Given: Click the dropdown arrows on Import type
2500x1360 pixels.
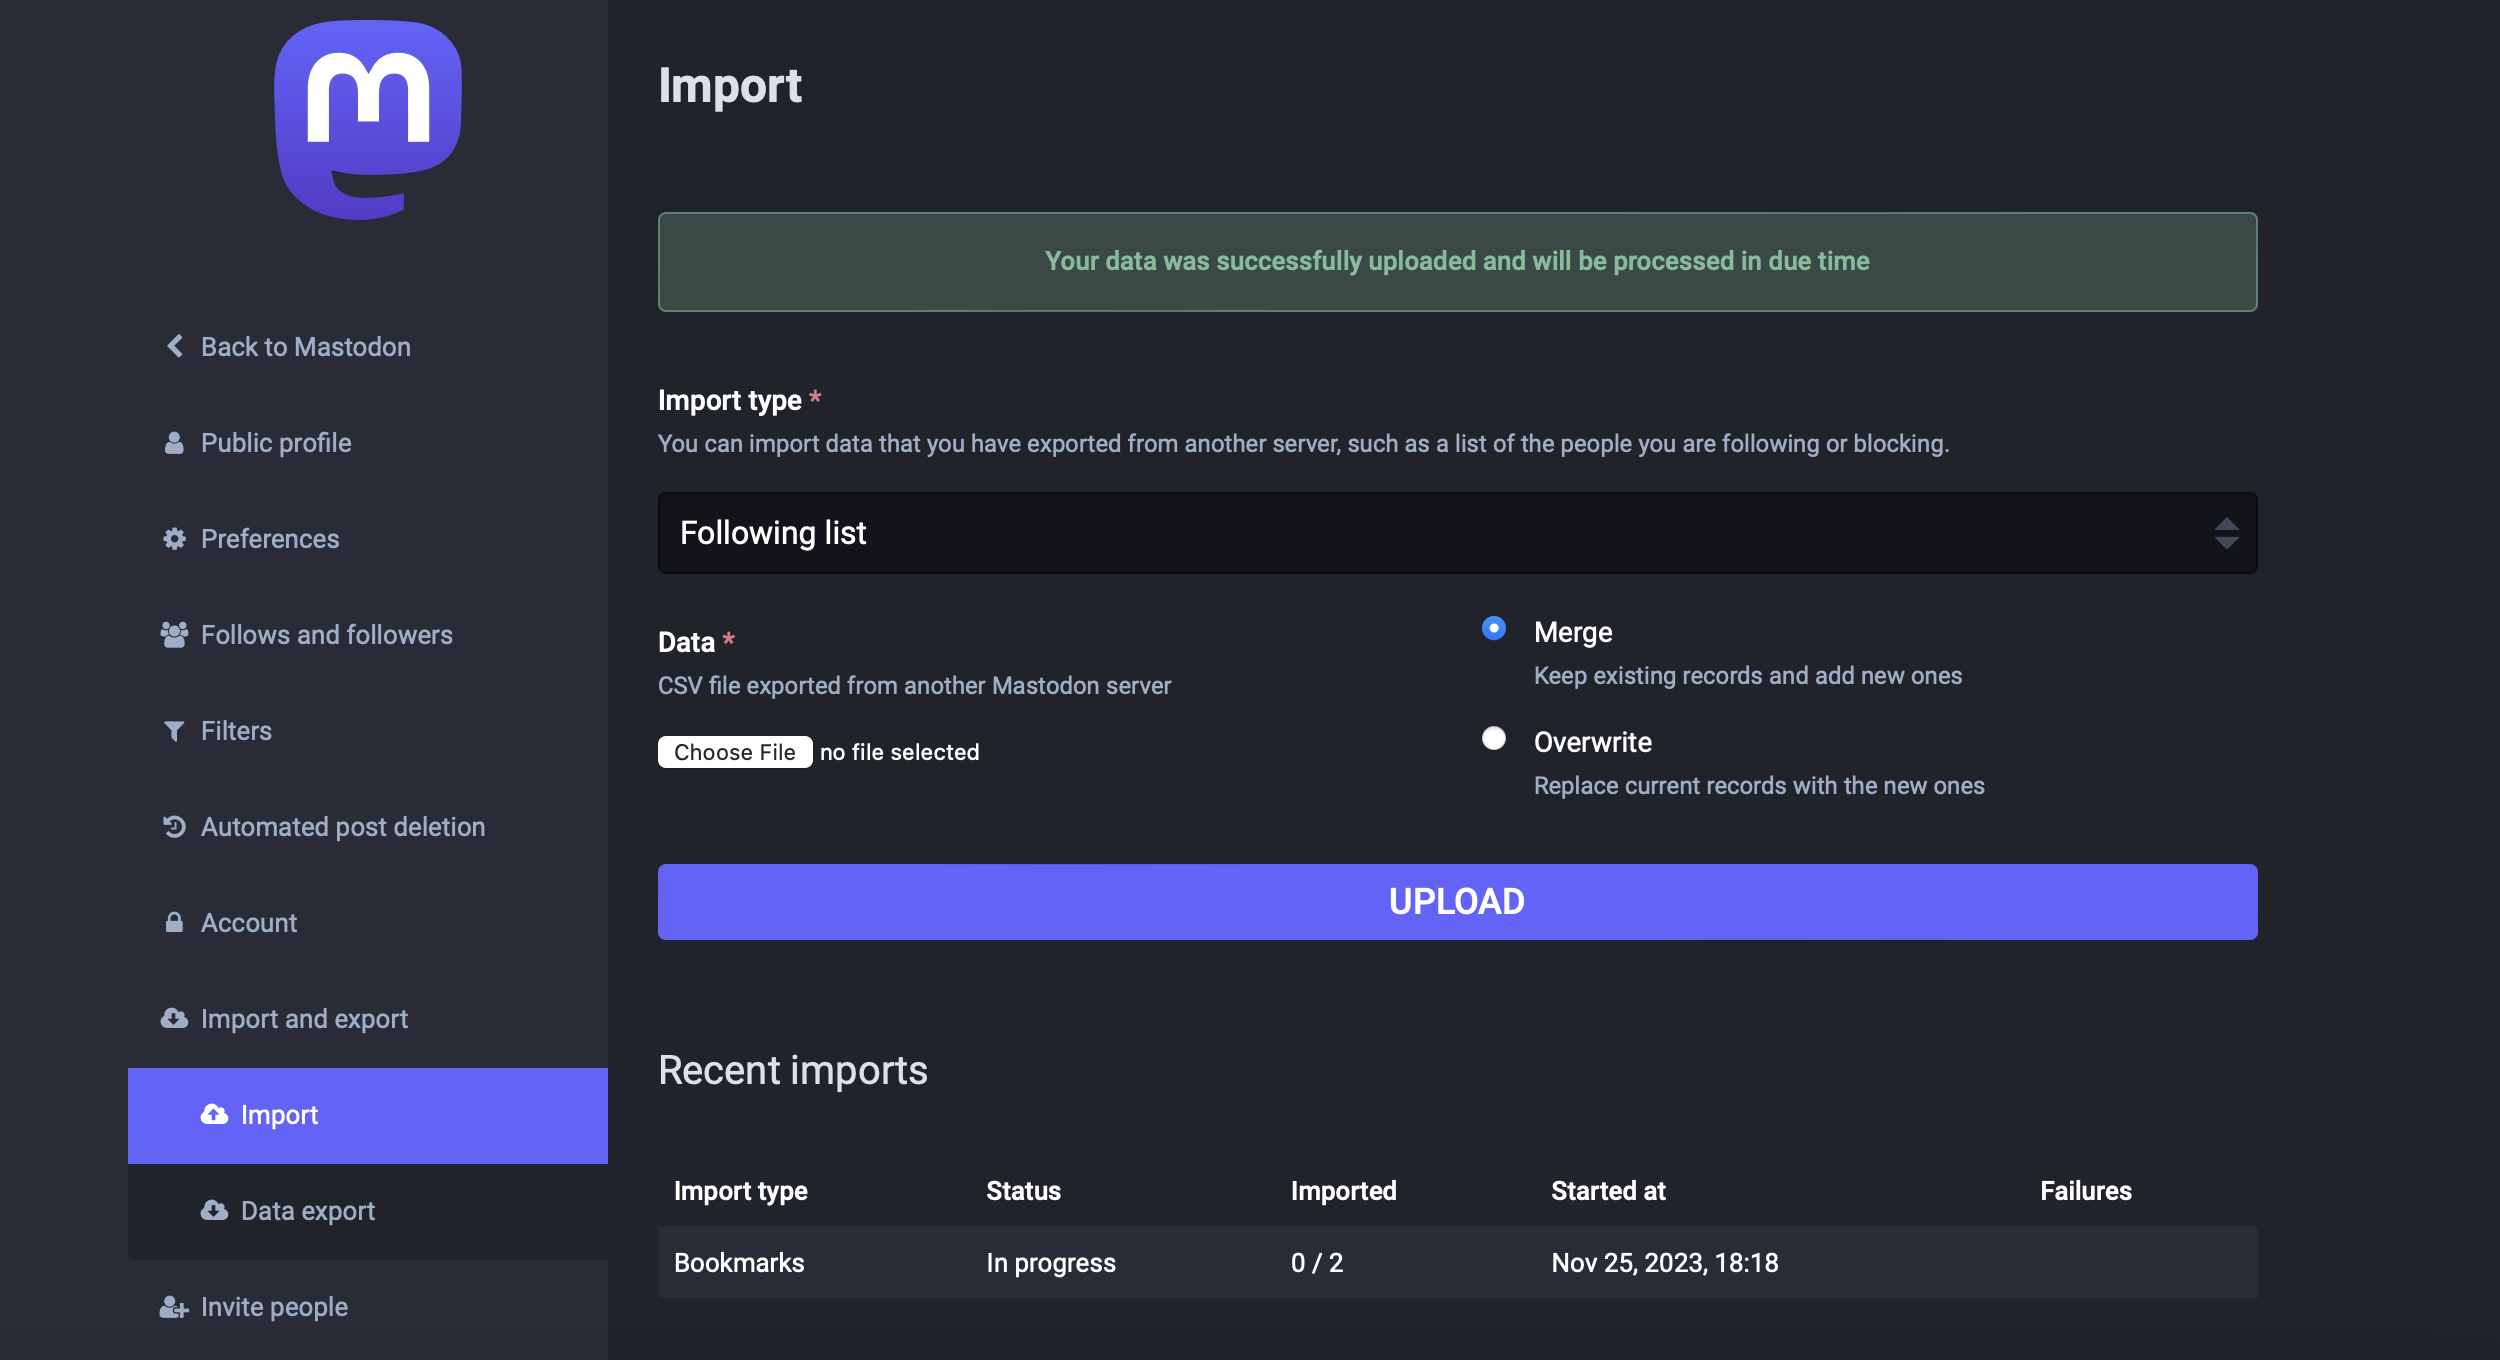Looking at the screenshot, I should tap(2226, 533).
